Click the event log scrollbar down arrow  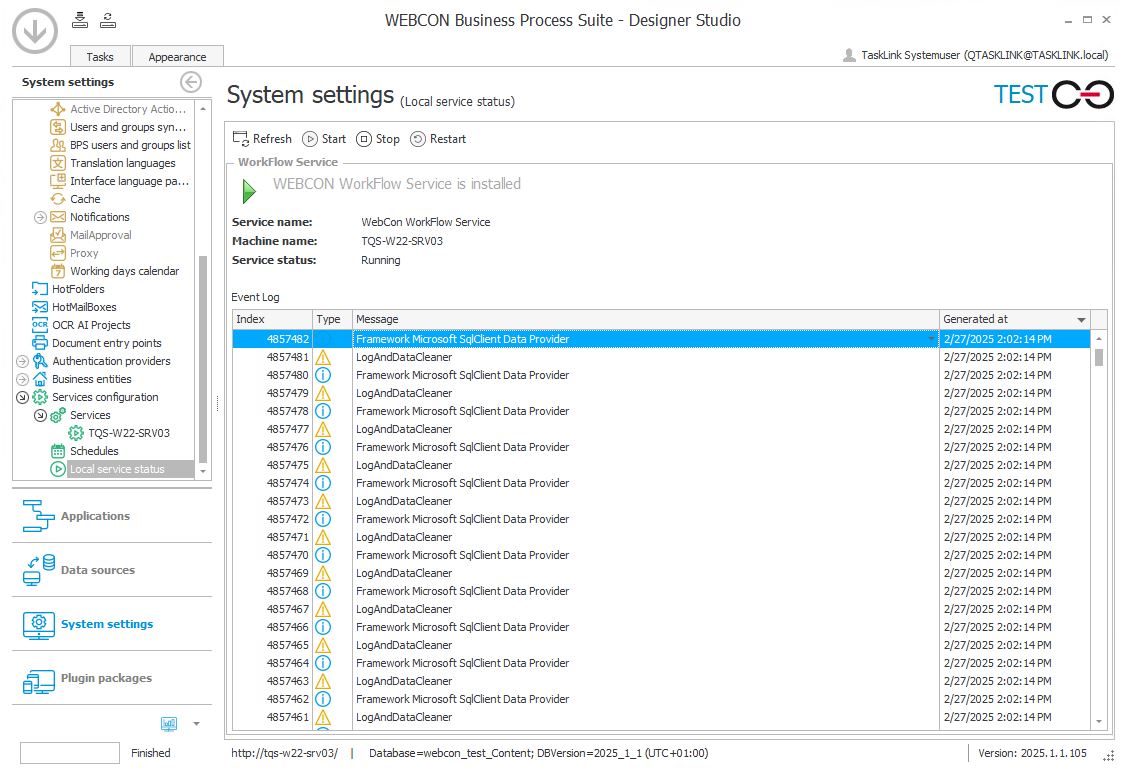tap(1099, 722)
